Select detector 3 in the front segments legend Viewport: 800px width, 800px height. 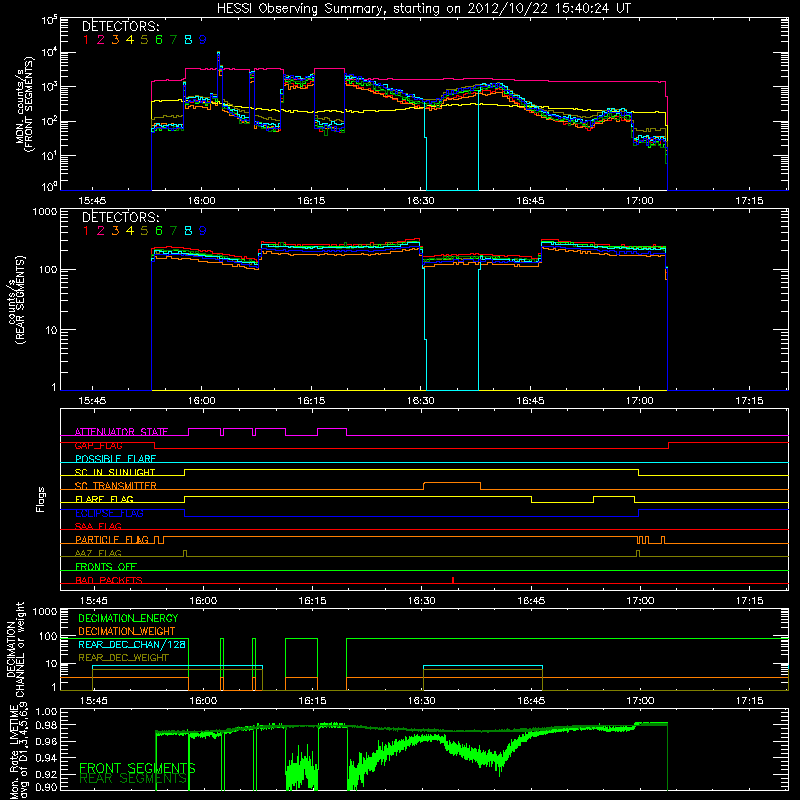pos(115,40)
